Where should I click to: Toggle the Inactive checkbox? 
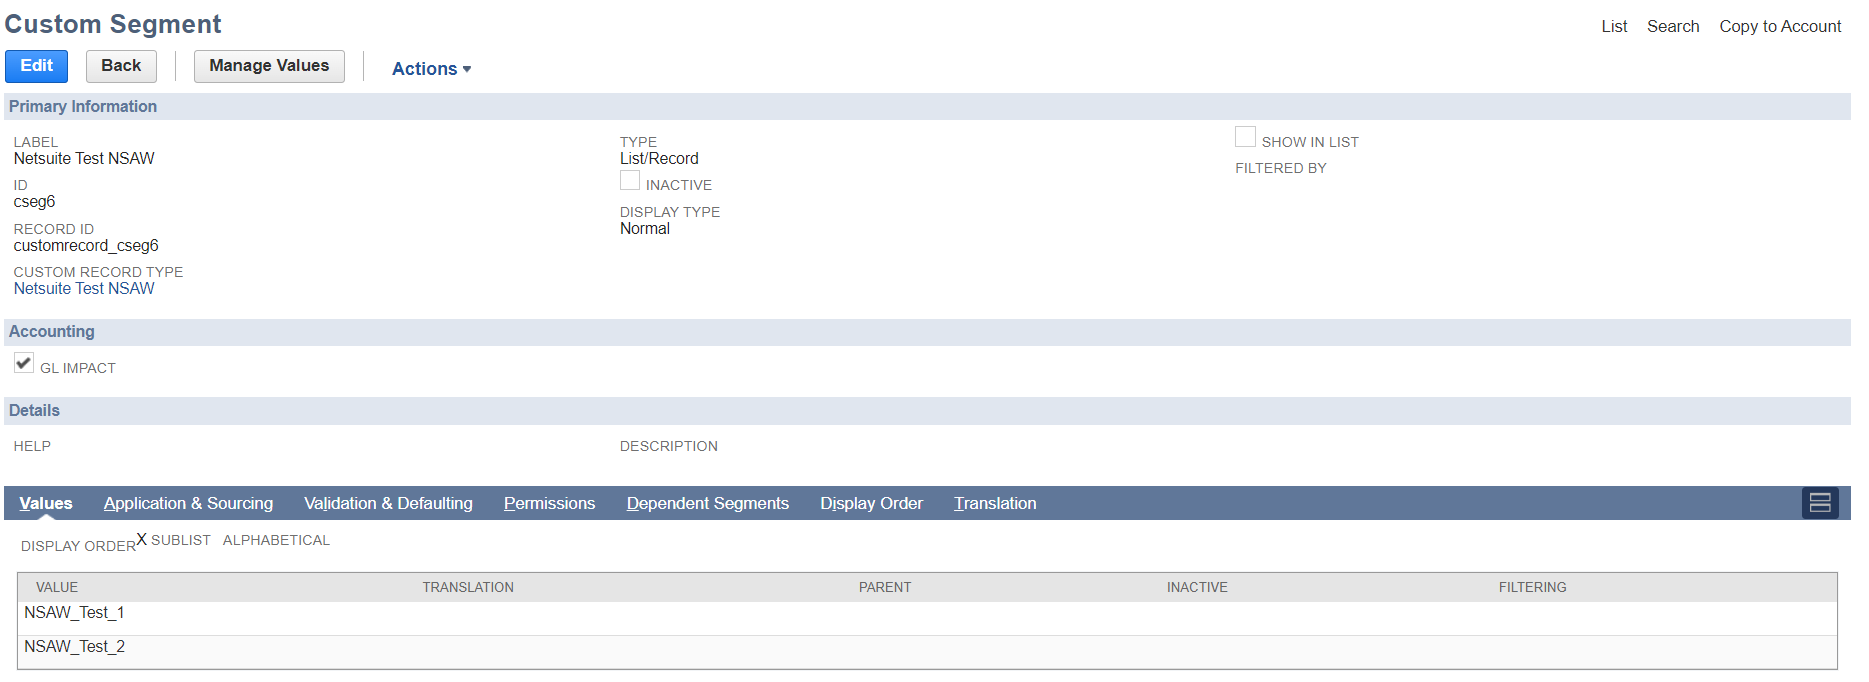(630, 180)
